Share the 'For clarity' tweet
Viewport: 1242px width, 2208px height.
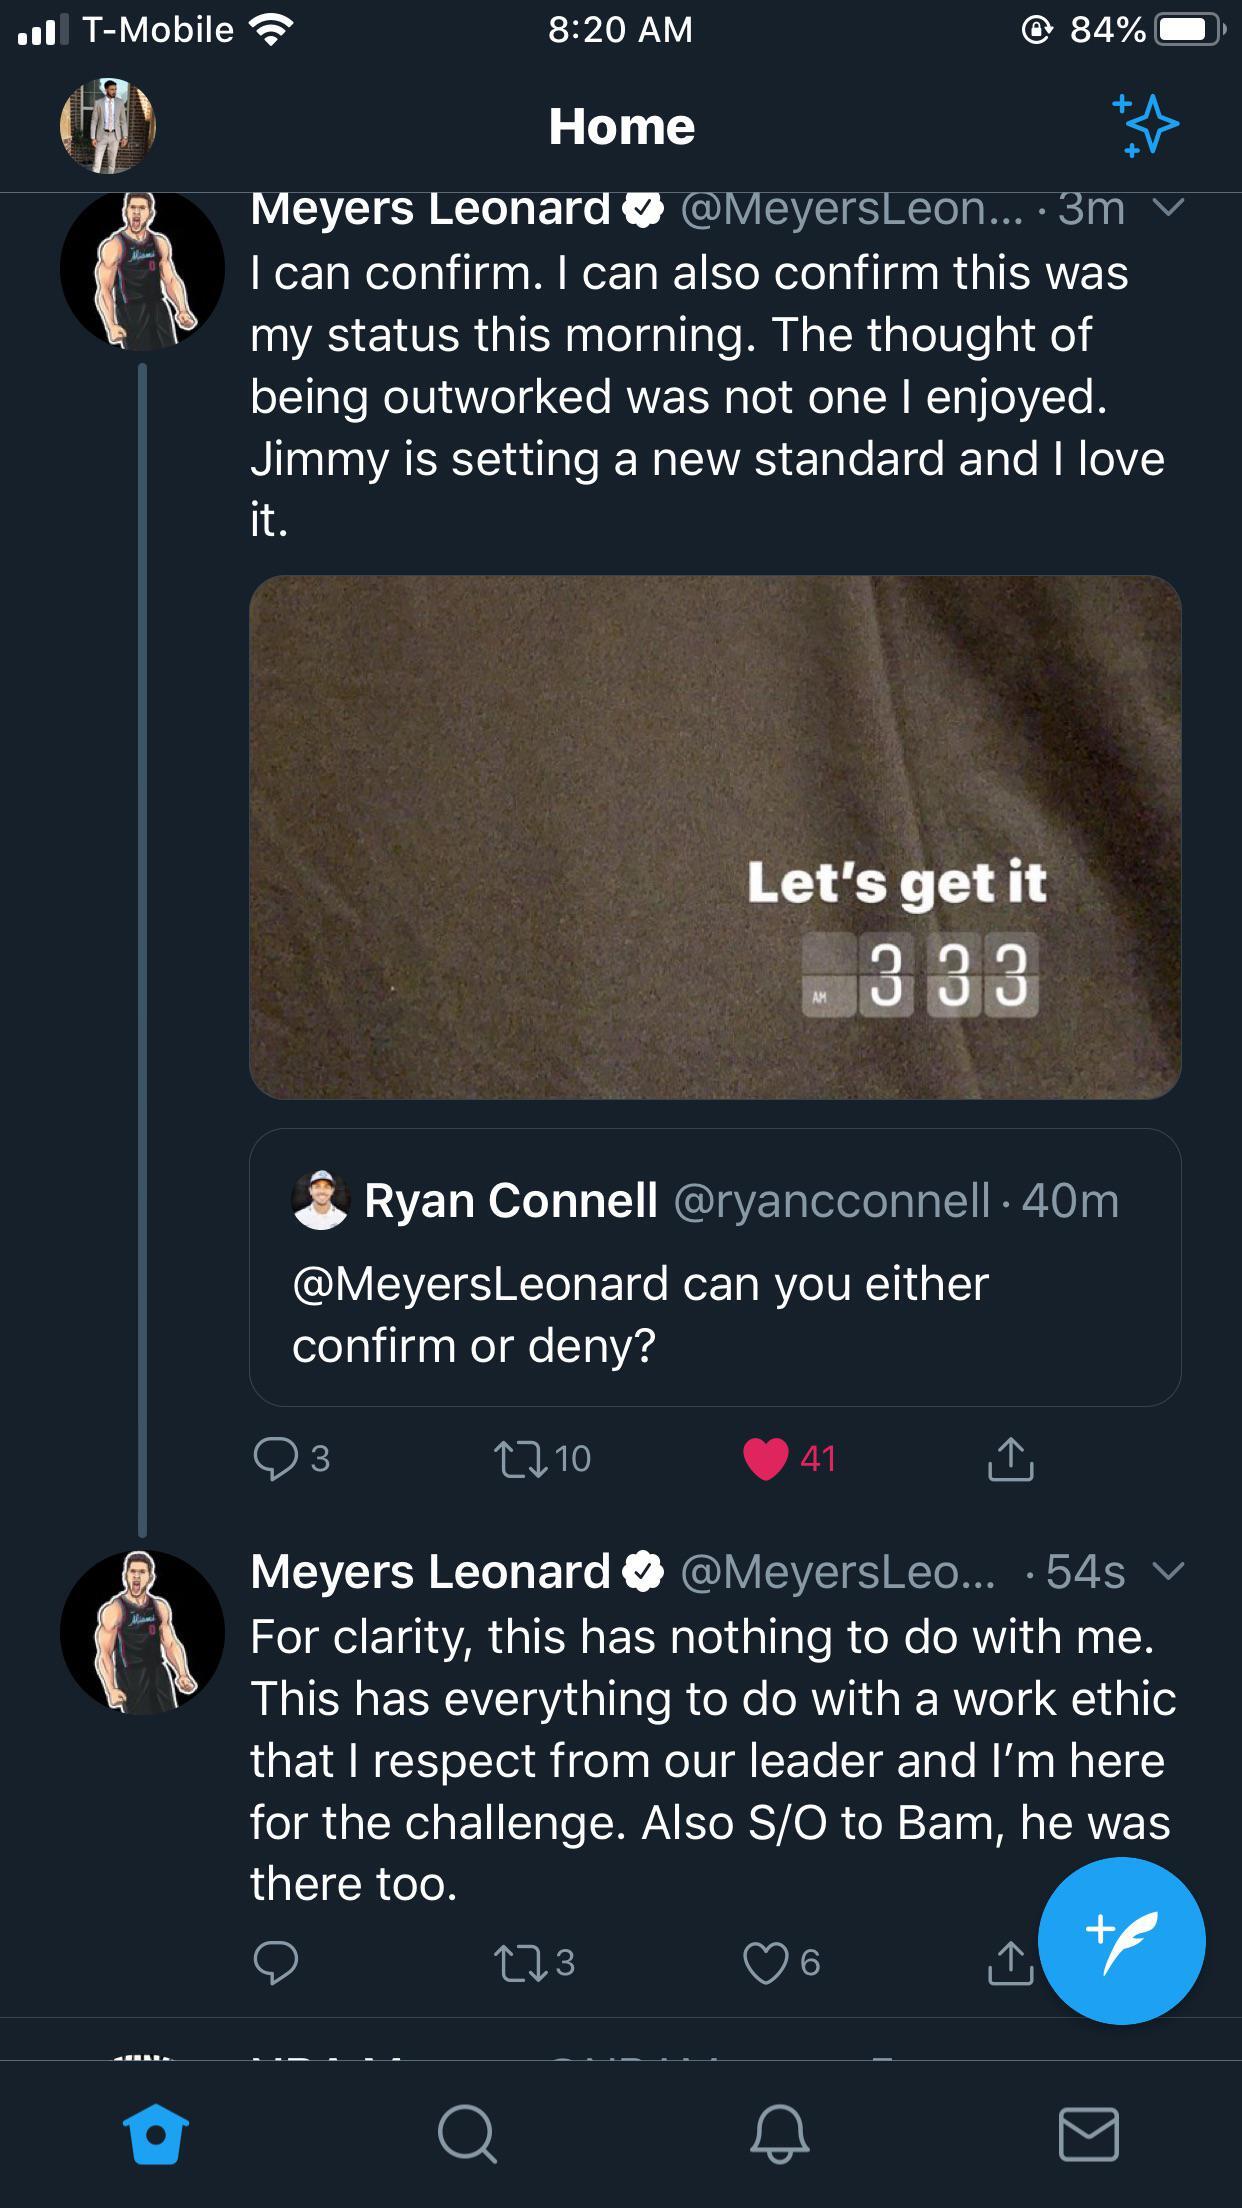point(1010,1963)
